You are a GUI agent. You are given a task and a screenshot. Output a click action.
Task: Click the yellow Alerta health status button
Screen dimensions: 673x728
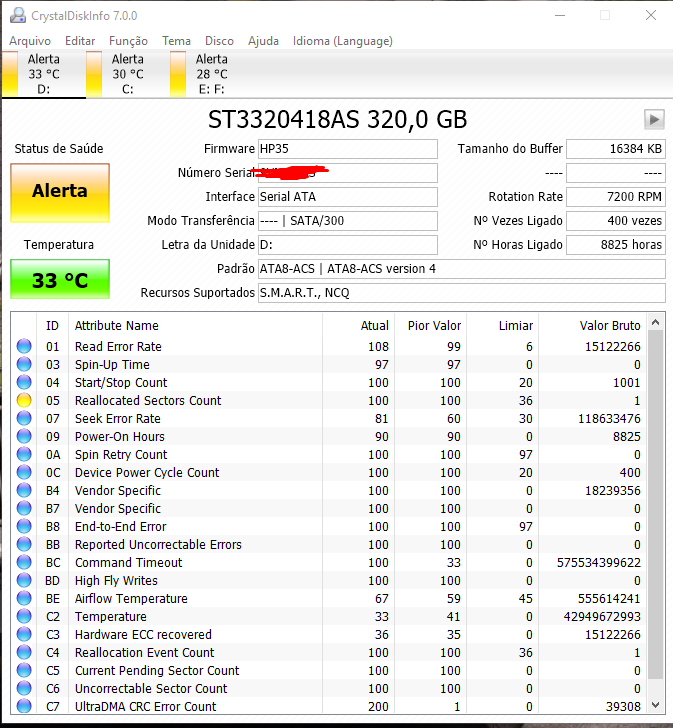click(60, 192)
